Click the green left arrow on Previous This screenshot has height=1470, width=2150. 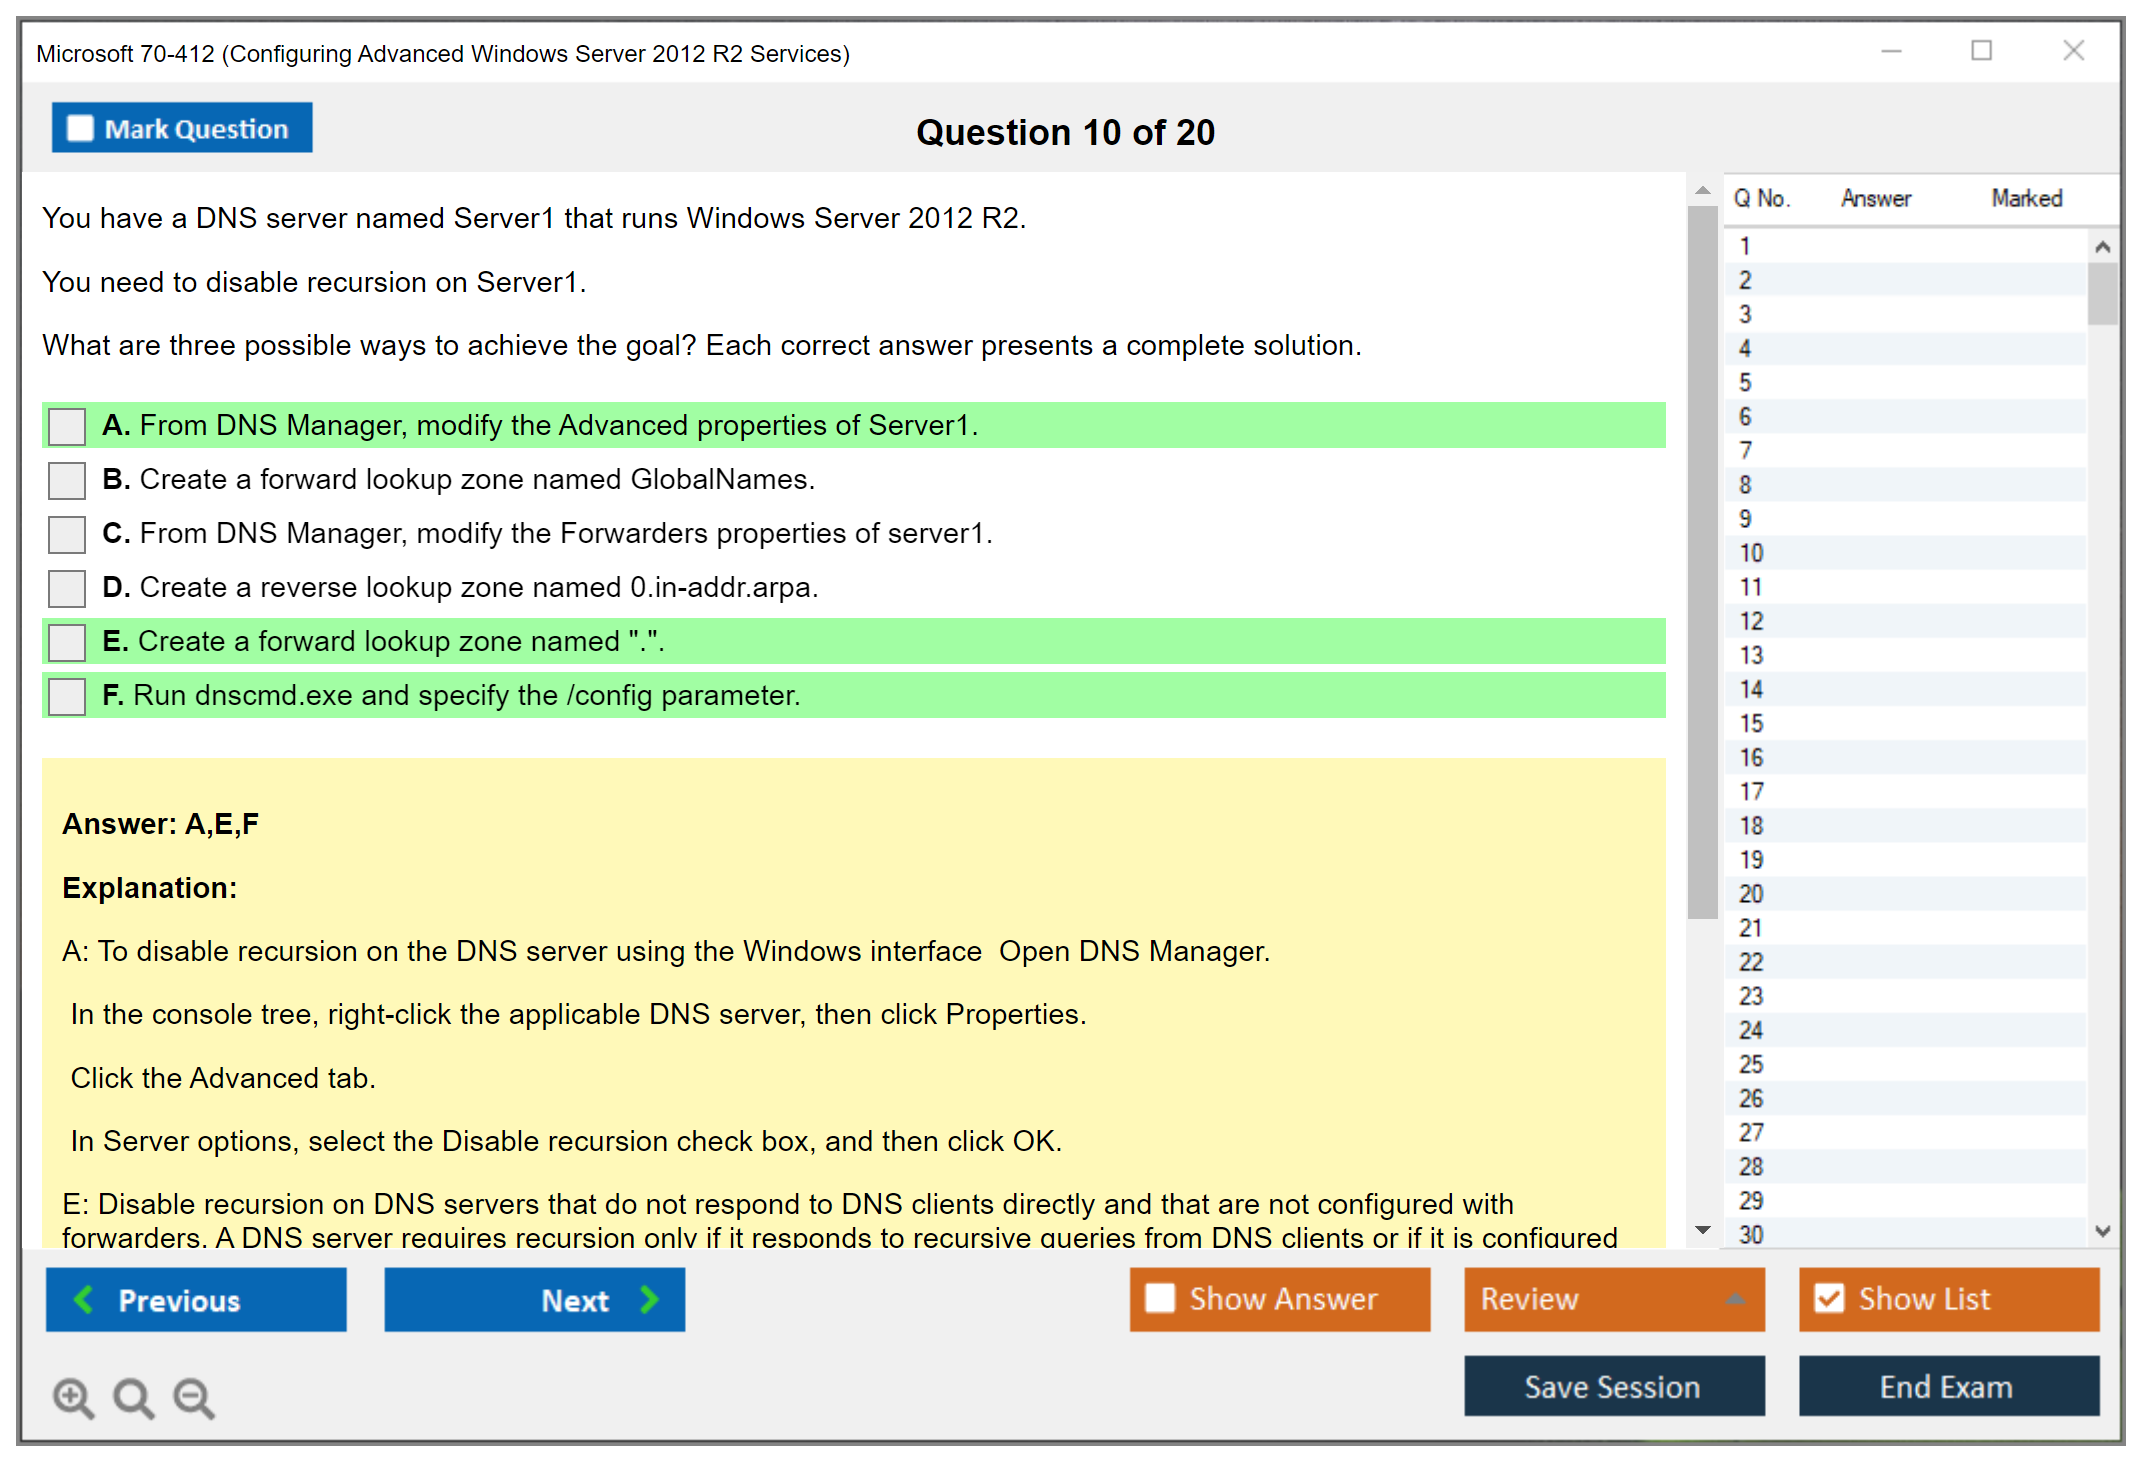[85, 1299]
